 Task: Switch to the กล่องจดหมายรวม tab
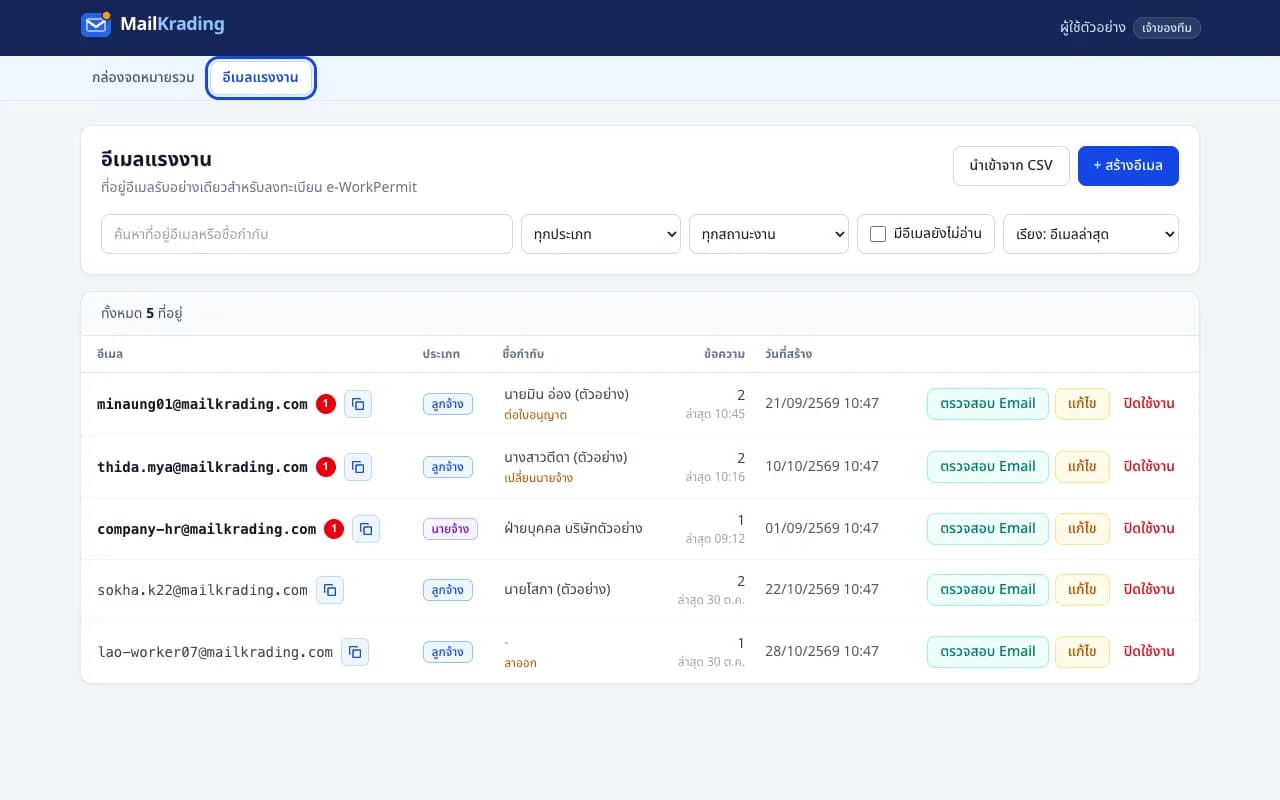click(x=143, y=78)
